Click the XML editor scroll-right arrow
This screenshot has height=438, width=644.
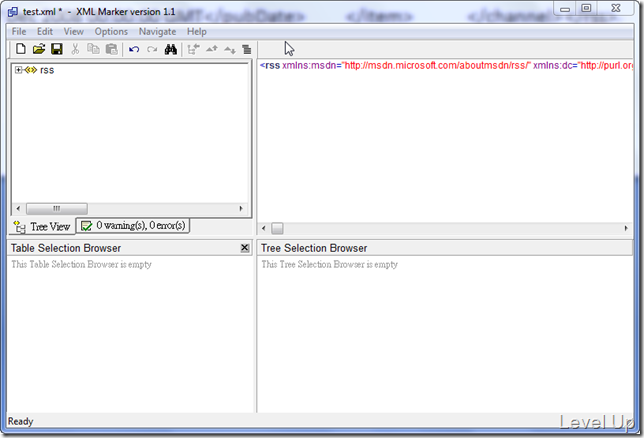point(626,228)
